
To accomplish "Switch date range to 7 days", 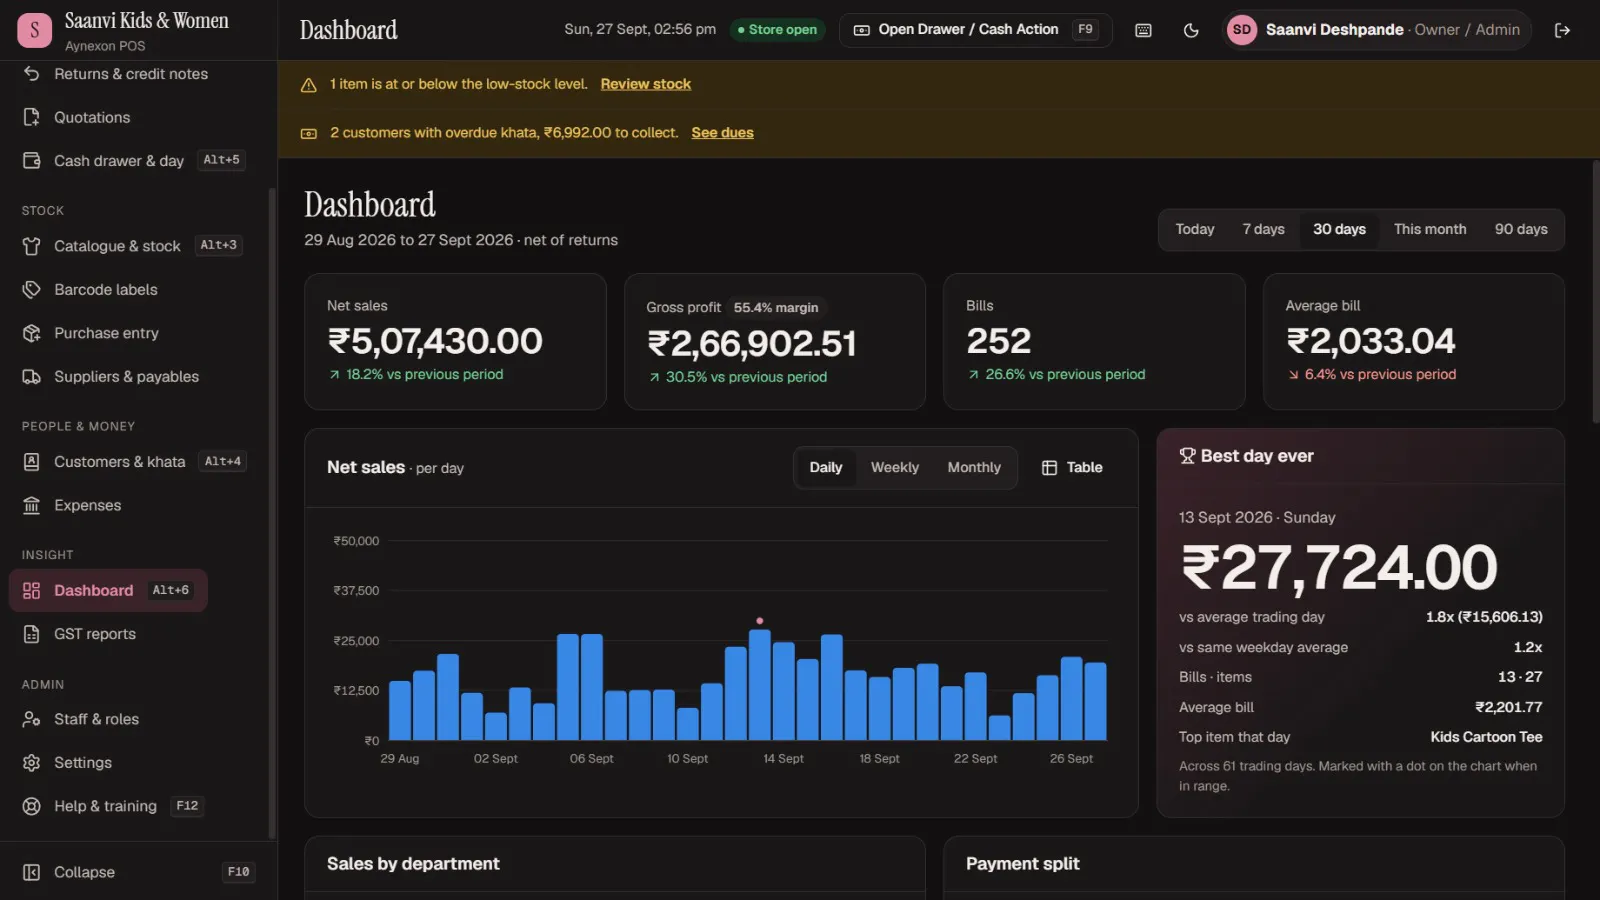I will coord(1263,230).
